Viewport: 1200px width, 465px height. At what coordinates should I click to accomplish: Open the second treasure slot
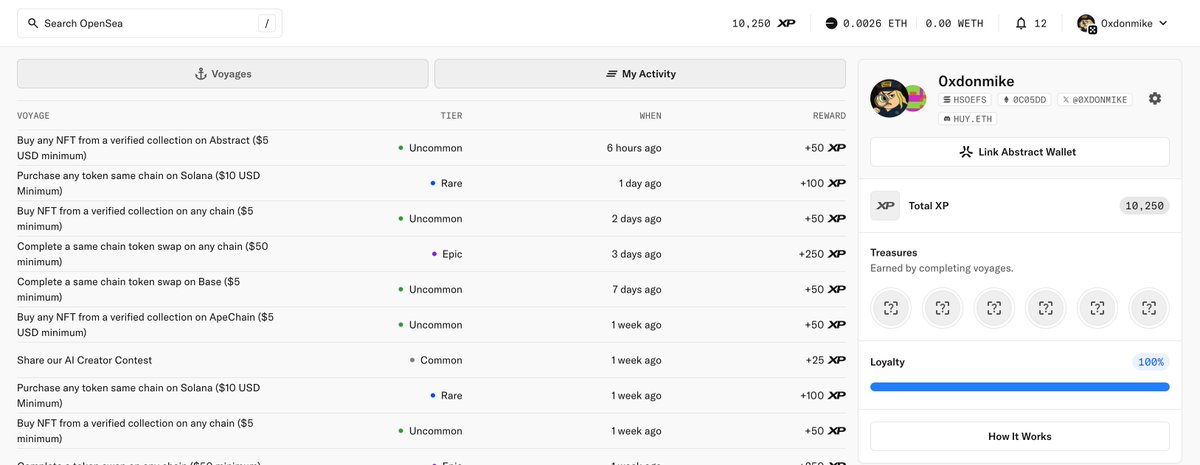[942, 308]
